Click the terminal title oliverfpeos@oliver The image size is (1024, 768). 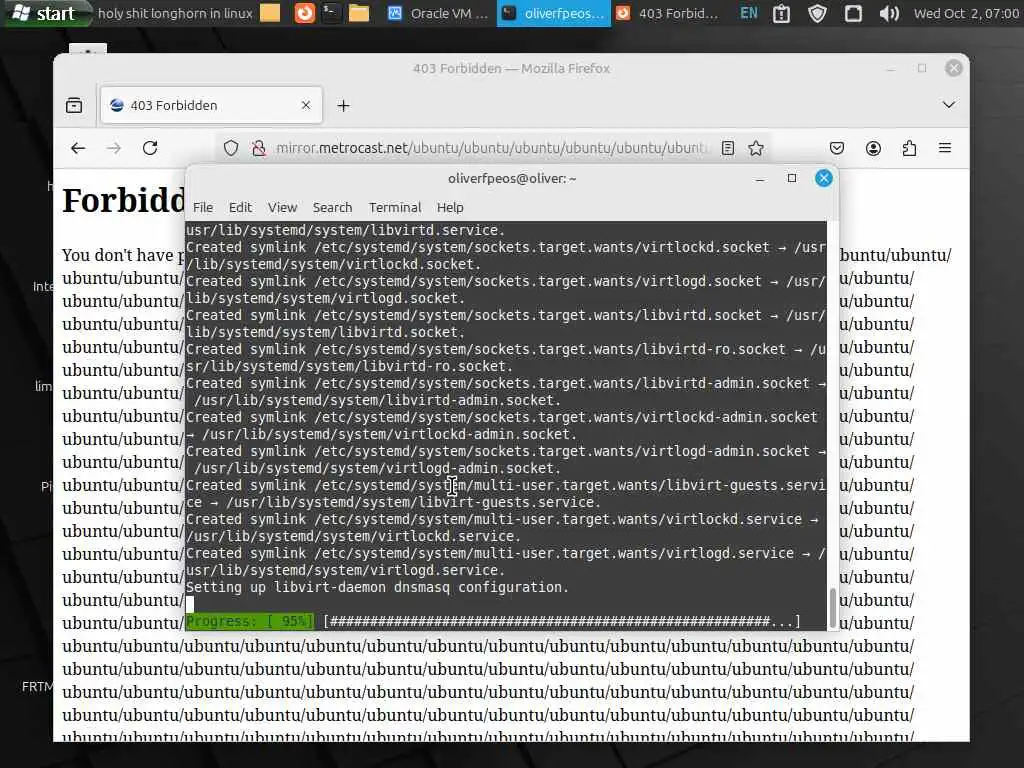tap(512, 178)
